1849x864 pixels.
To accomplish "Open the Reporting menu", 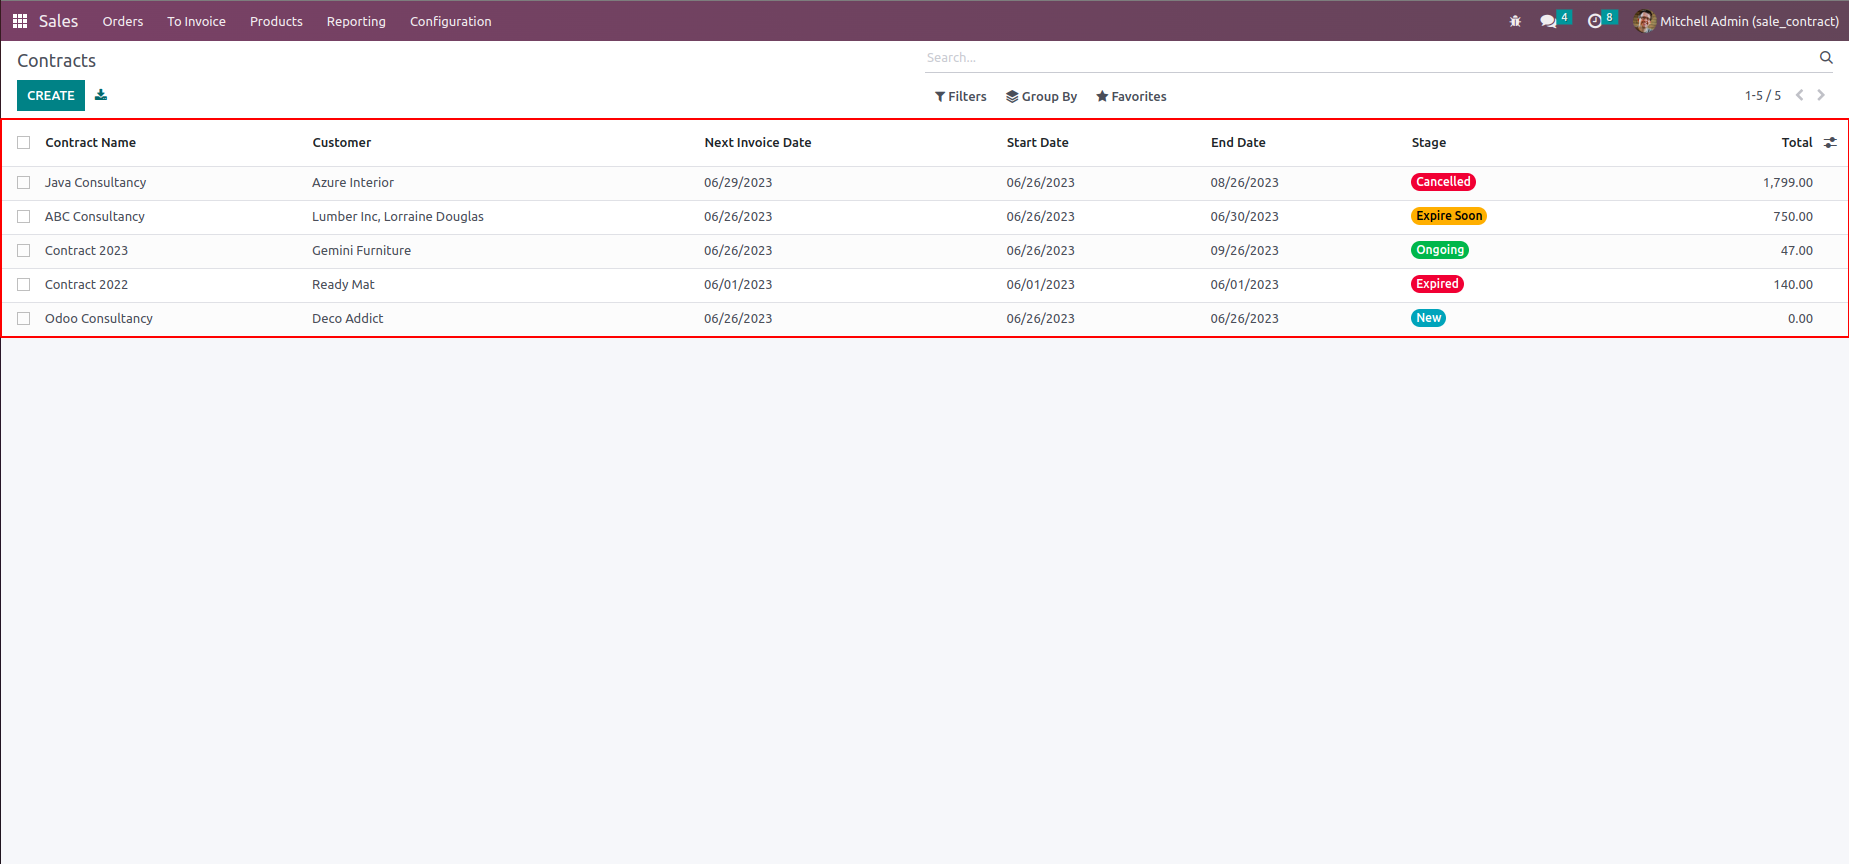I will (x=356, y=21).
